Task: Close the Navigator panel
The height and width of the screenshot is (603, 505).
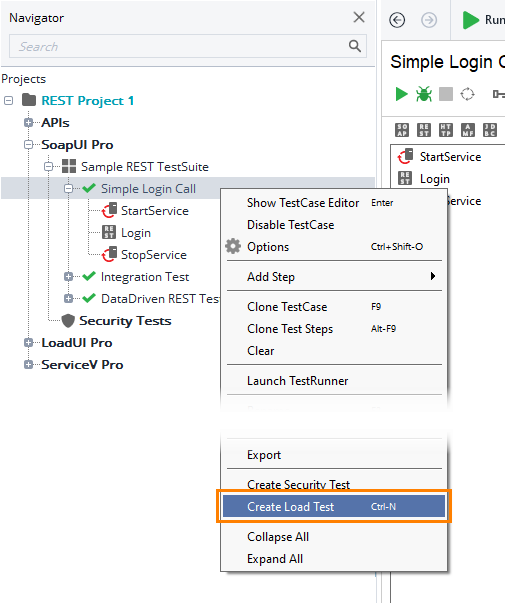Action: 358,17
